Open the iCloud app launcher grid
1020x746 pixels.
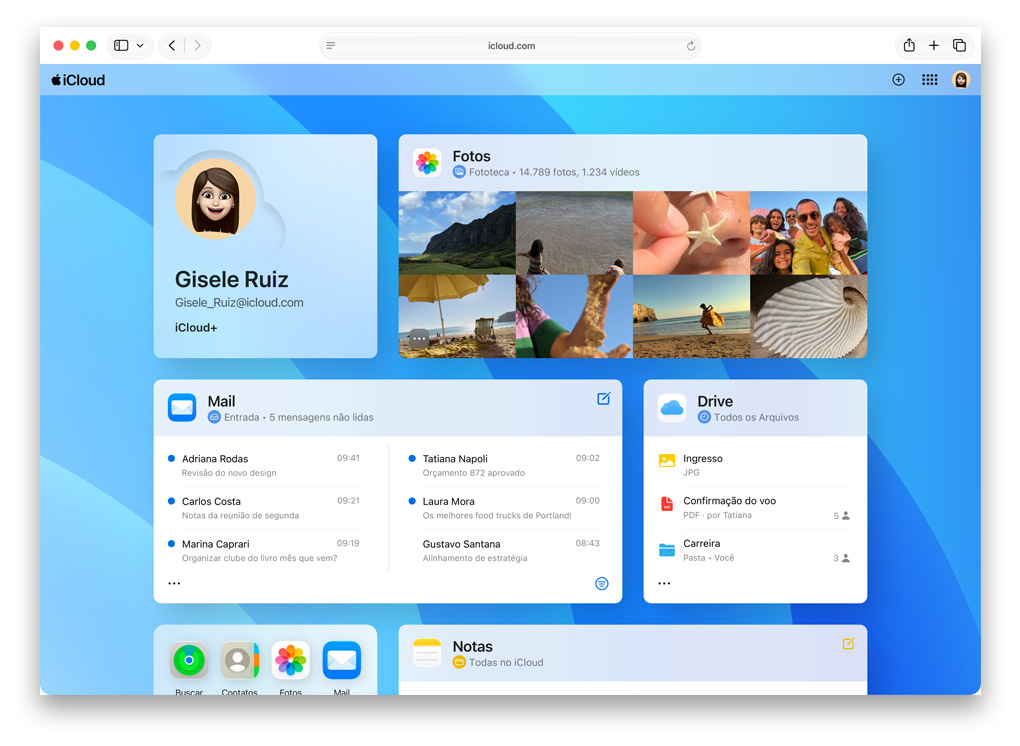coord(930,79)
